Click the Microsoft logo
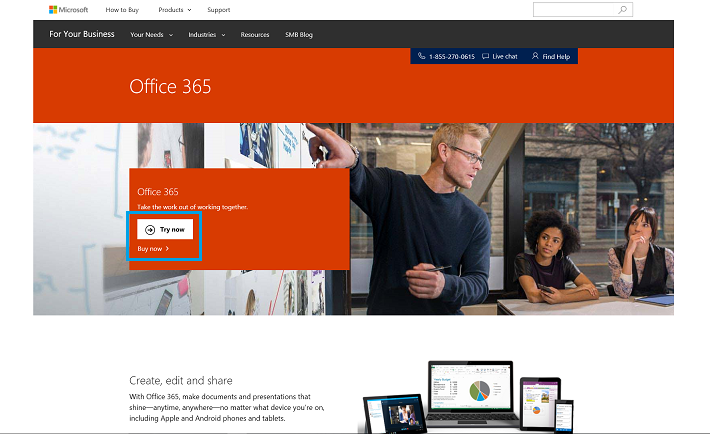The height and width of the screenshot is (434, 710). tap(68, 9)
